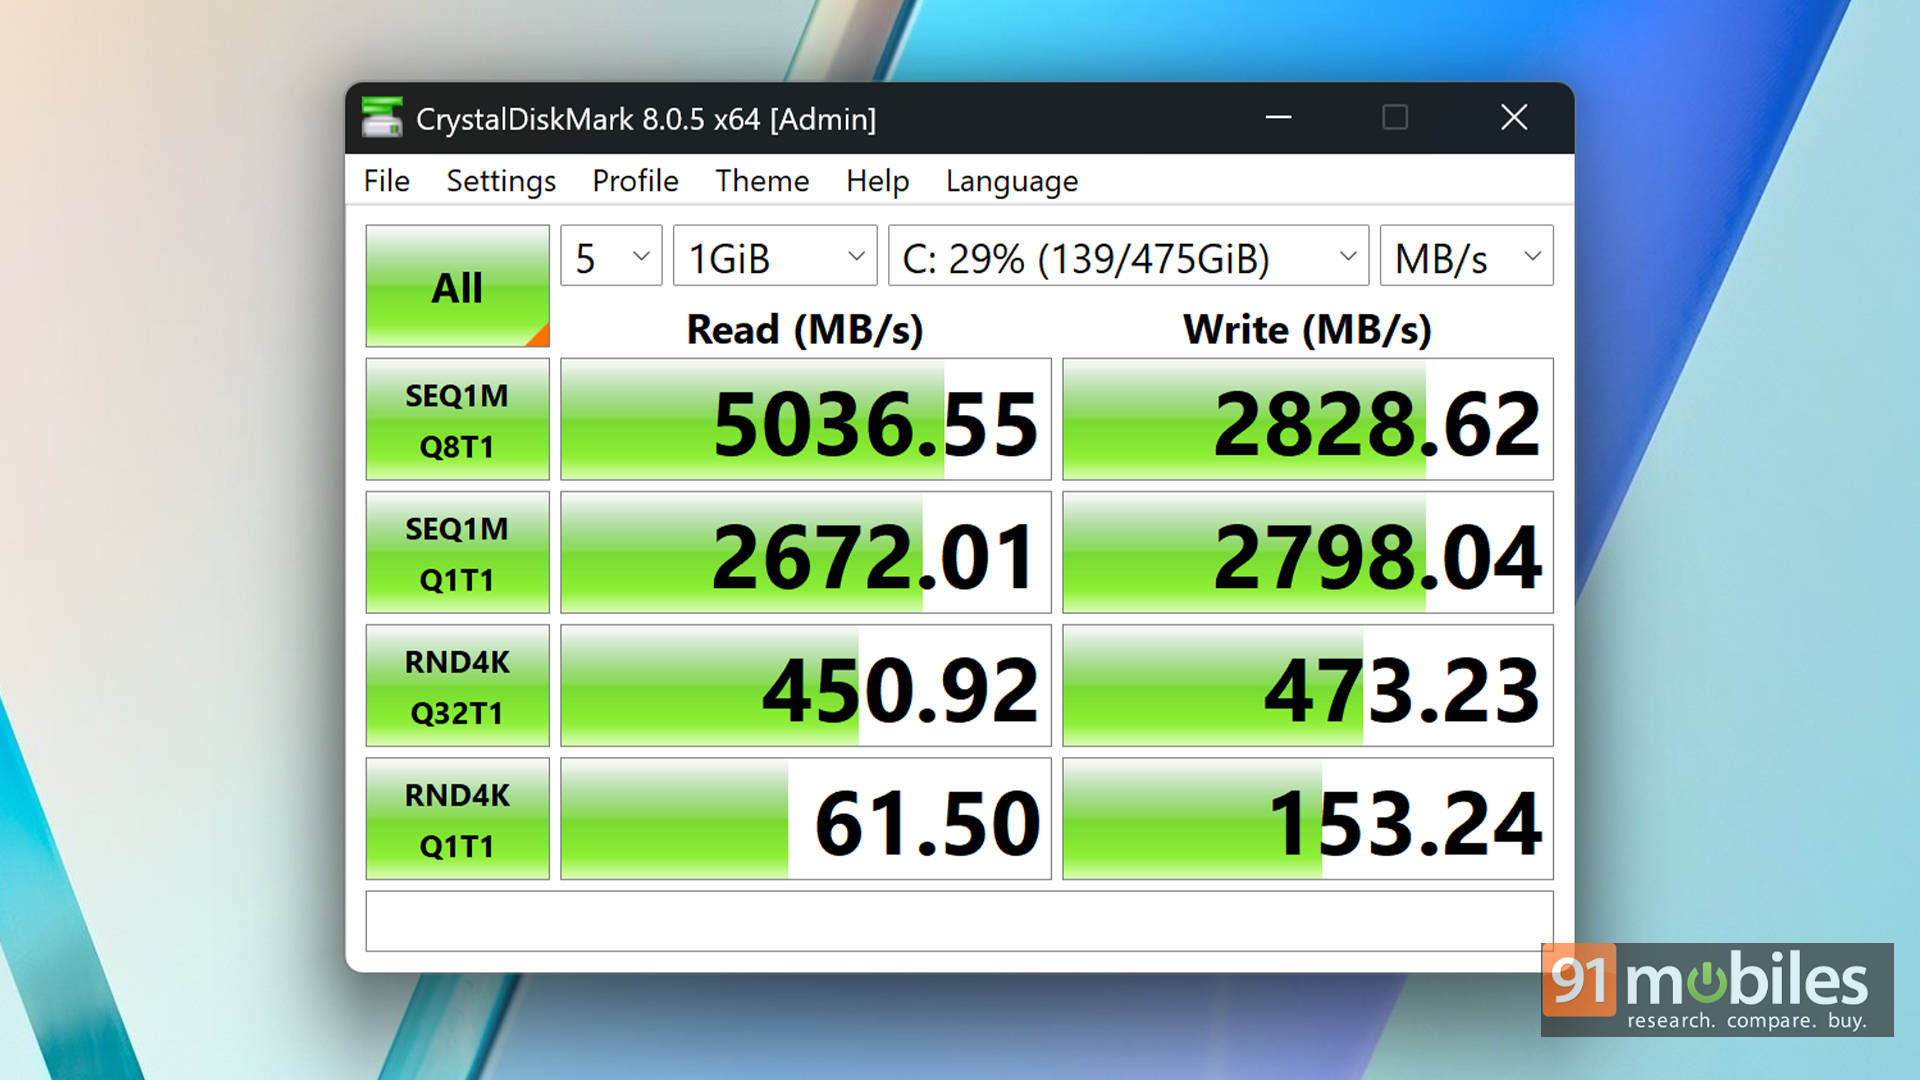Open the test count dropdown showing 5
1920x1080 pixels.
[x=611, y=257]
